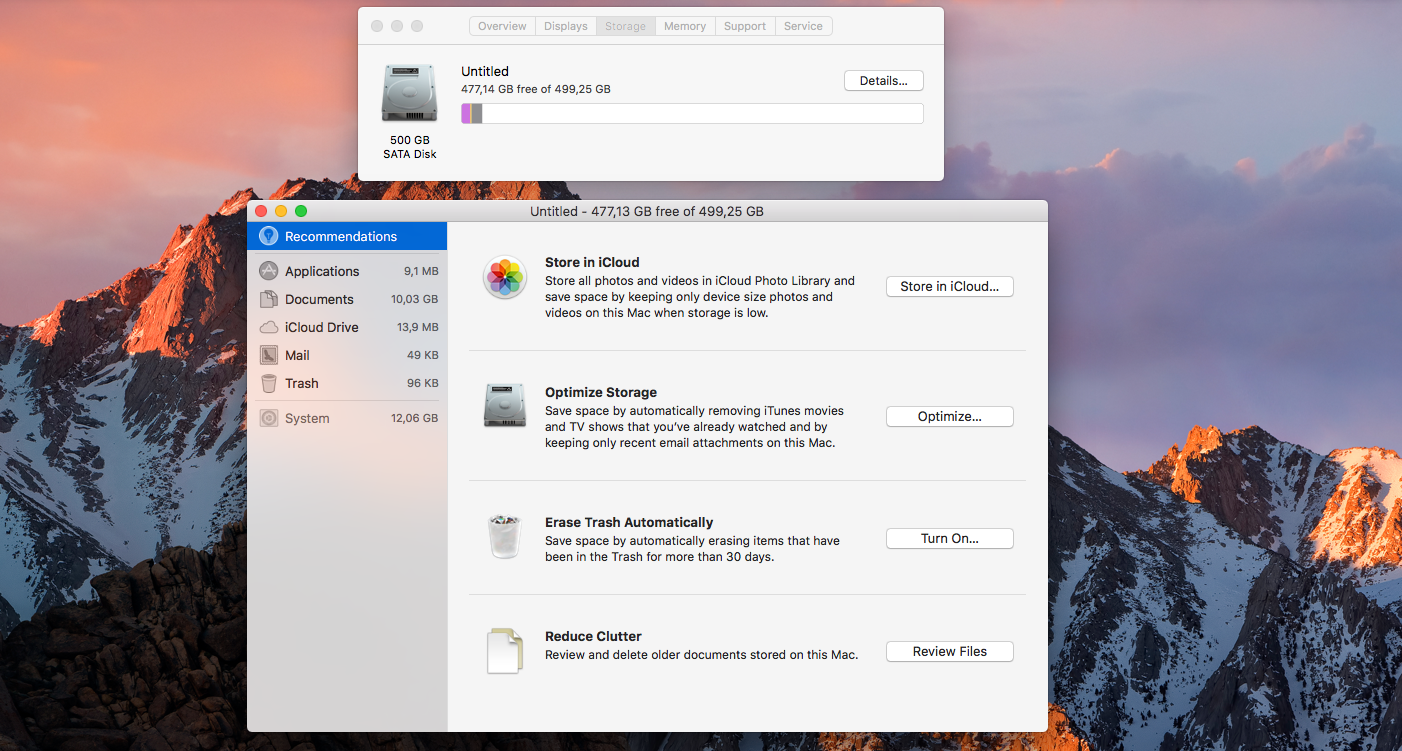Click the Recommendations lightbulb icon

click(268, 236)
